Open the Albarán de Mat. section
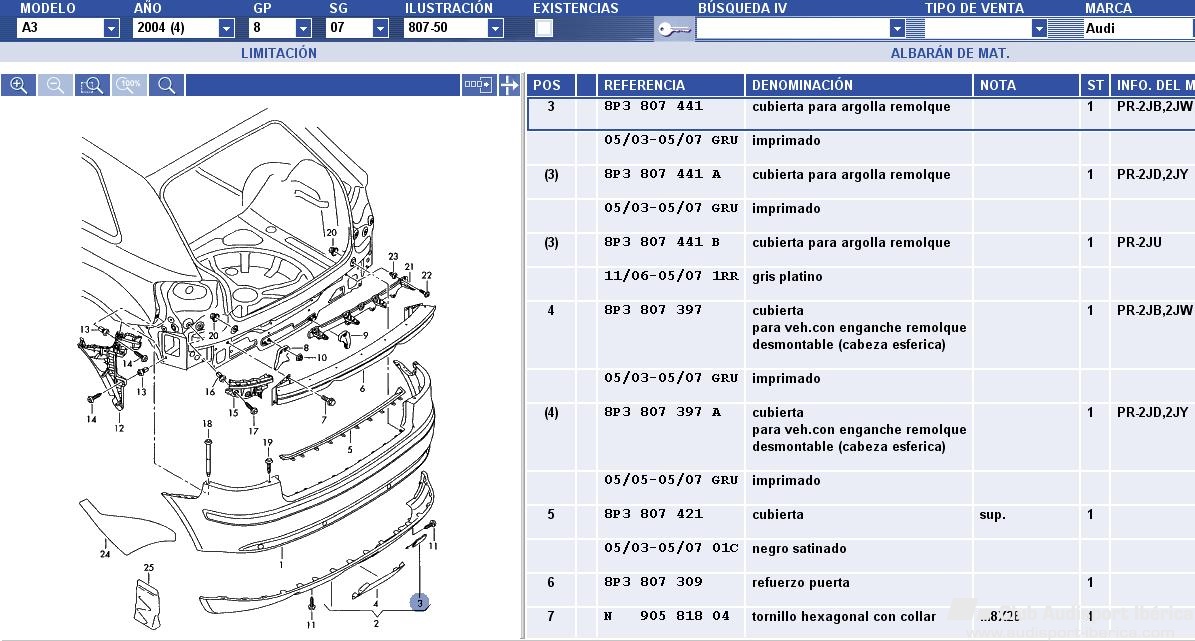Viewport: 1195px width, 641px height. point(950,53)
